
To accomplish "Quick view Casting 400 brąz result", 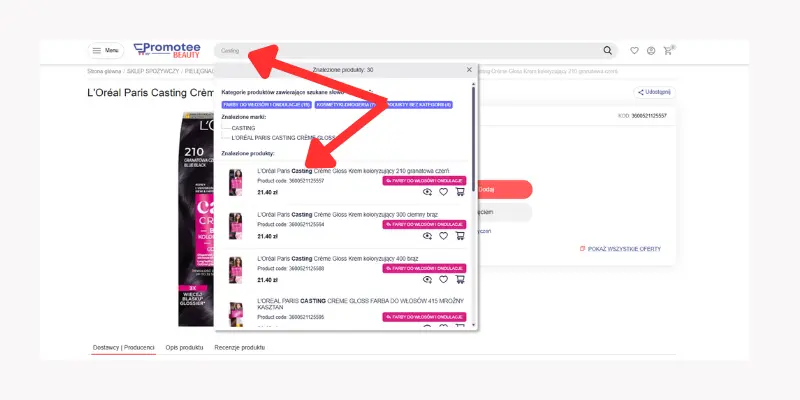I will tap(428, 280).
